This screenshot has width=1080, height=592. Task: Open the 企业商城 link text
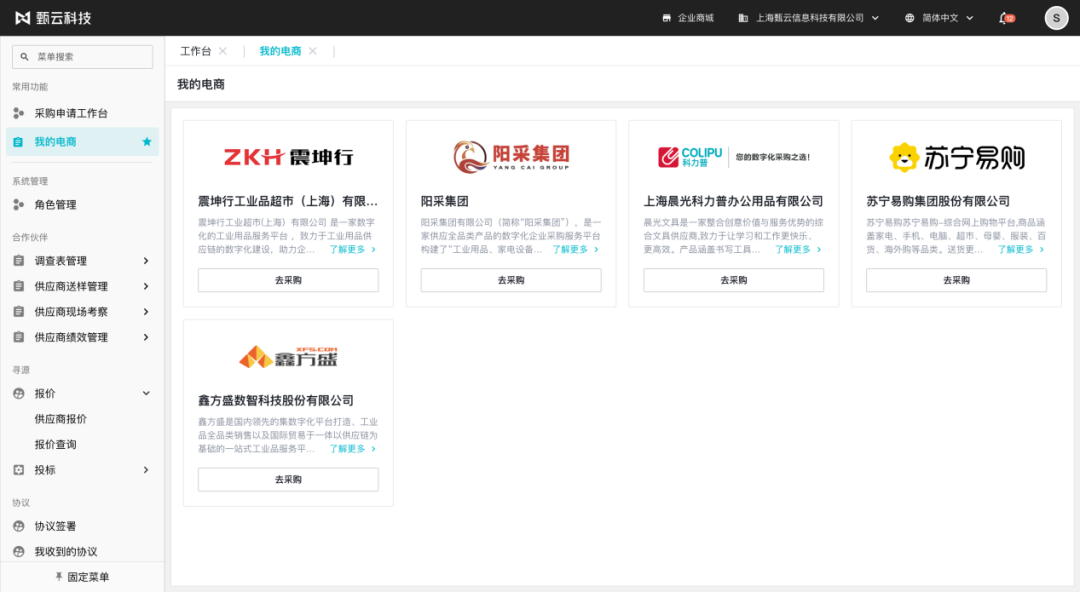[696, 18]
